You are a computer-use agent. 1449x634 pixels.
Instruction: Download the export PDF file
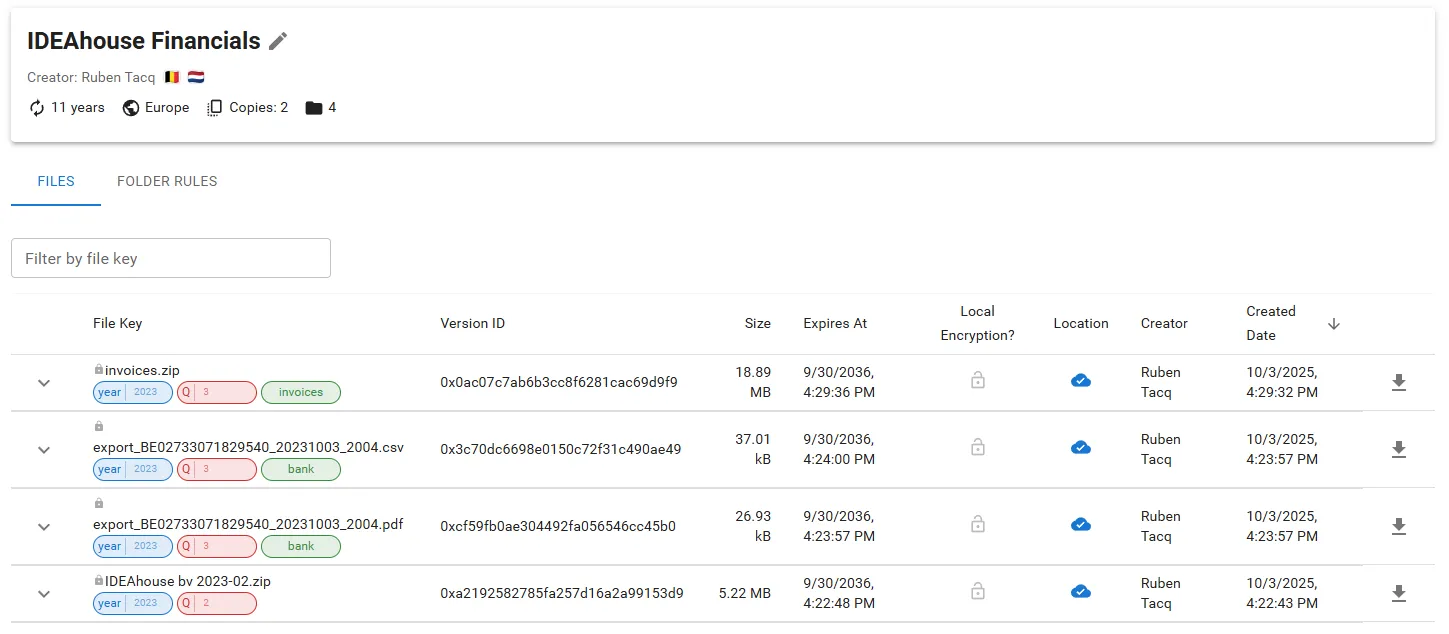point(1399,526)
